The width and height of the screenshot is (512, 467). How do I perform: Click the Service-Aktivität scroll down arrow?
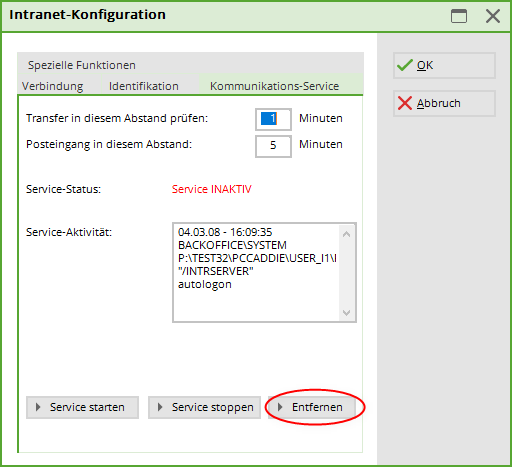point(346,313)
